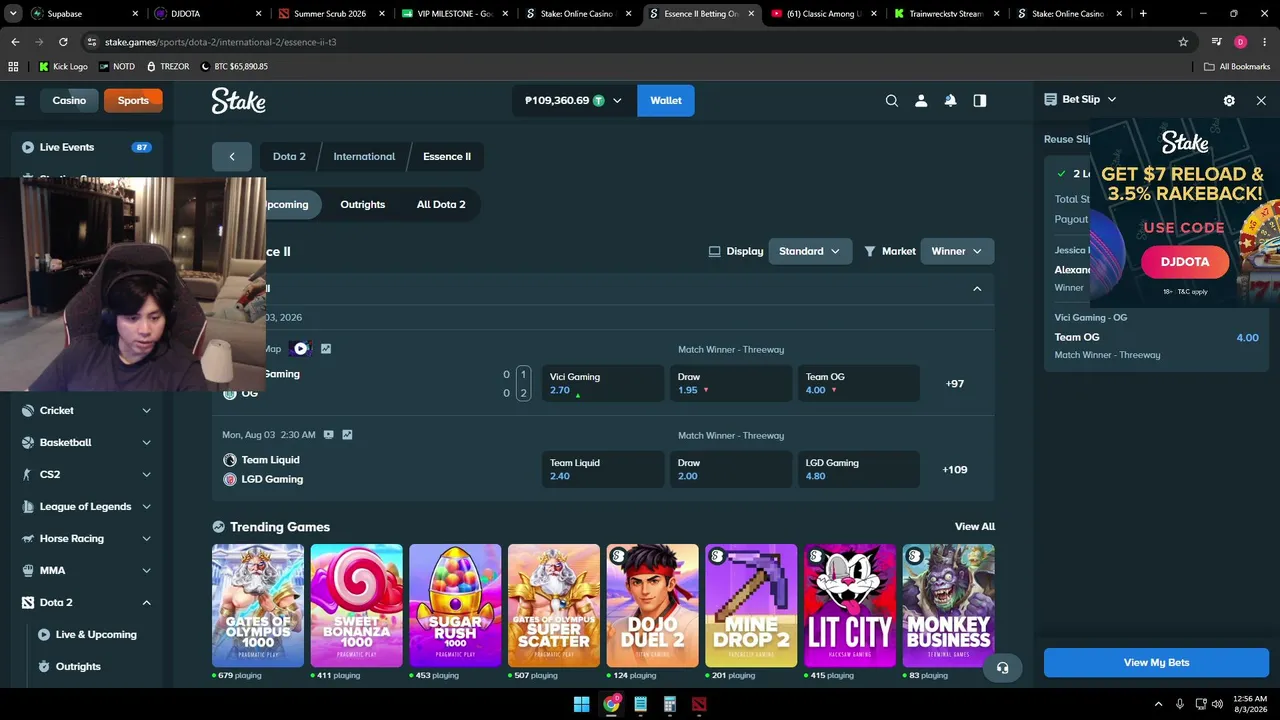This screenshot has width=1280, height=720.
Task: Expand the CS2 sports category
Action: click(x=146, y=475)
